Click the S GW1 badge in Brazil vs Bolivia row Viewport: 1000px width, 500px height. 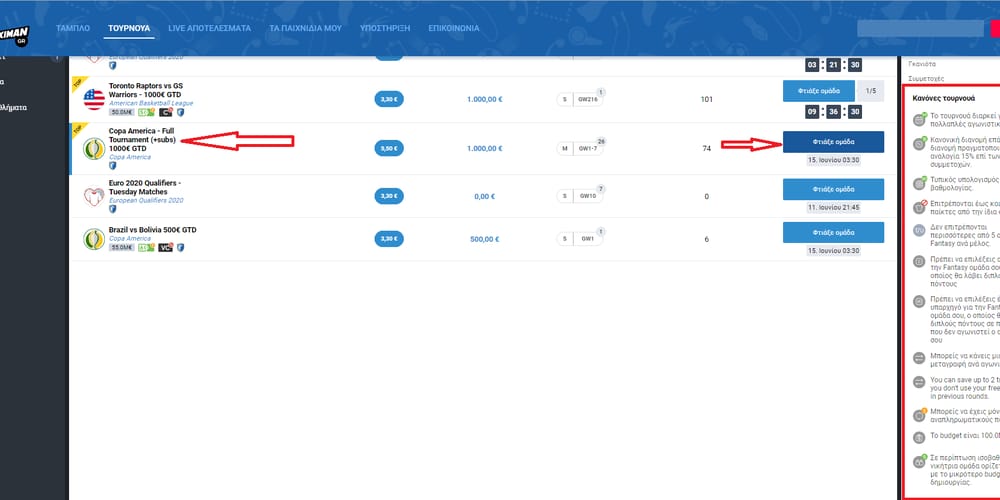(579, 239)
